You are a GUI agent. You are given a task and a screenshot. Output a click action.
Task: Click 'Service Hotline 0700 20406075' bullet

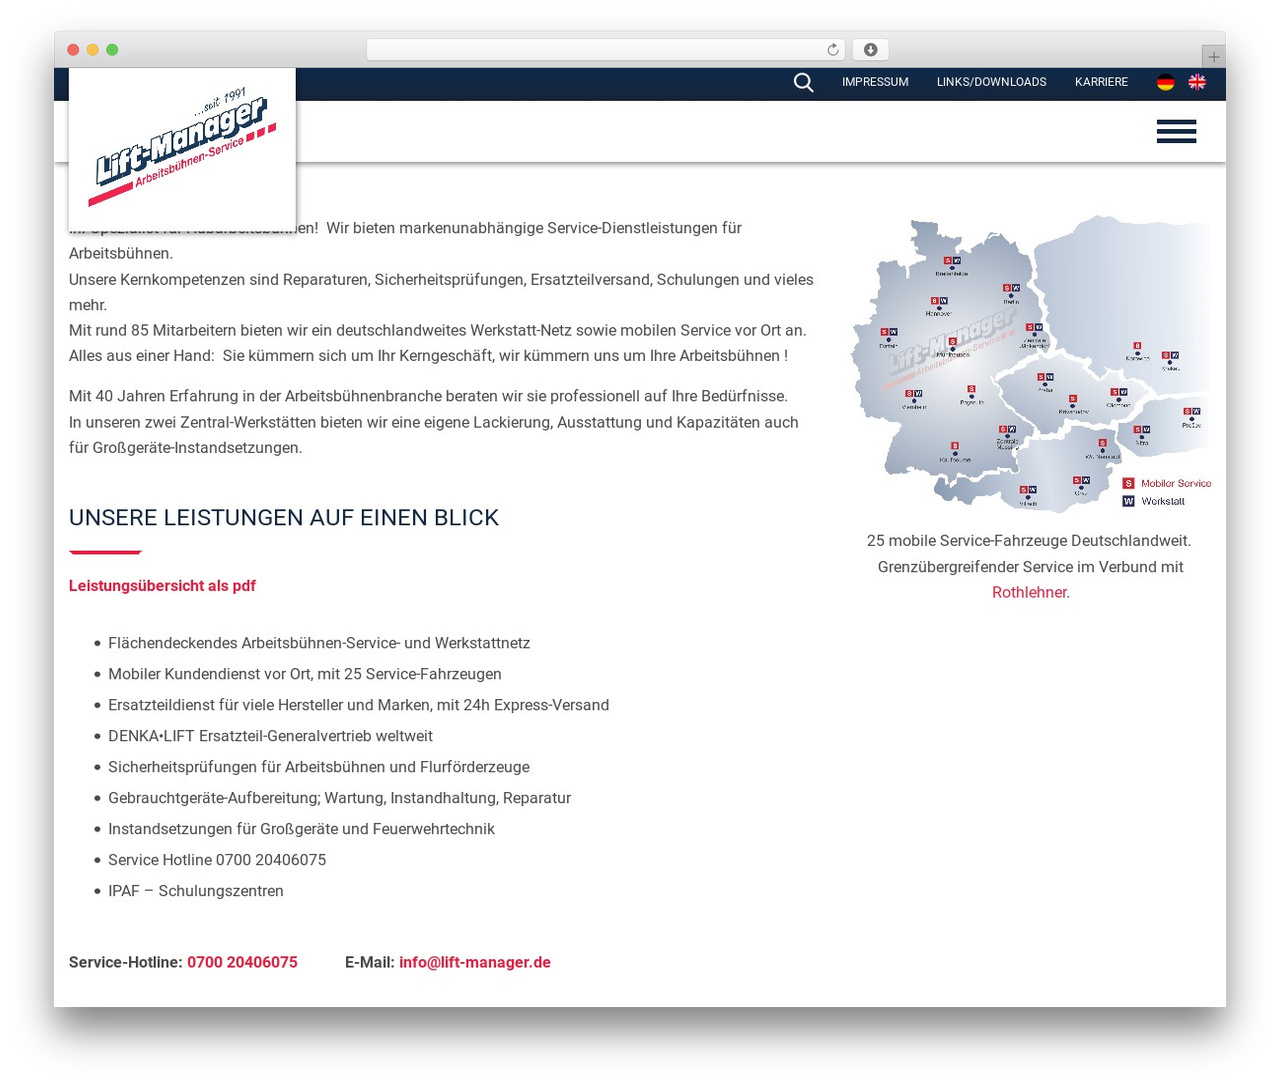[x=217, y=860]
